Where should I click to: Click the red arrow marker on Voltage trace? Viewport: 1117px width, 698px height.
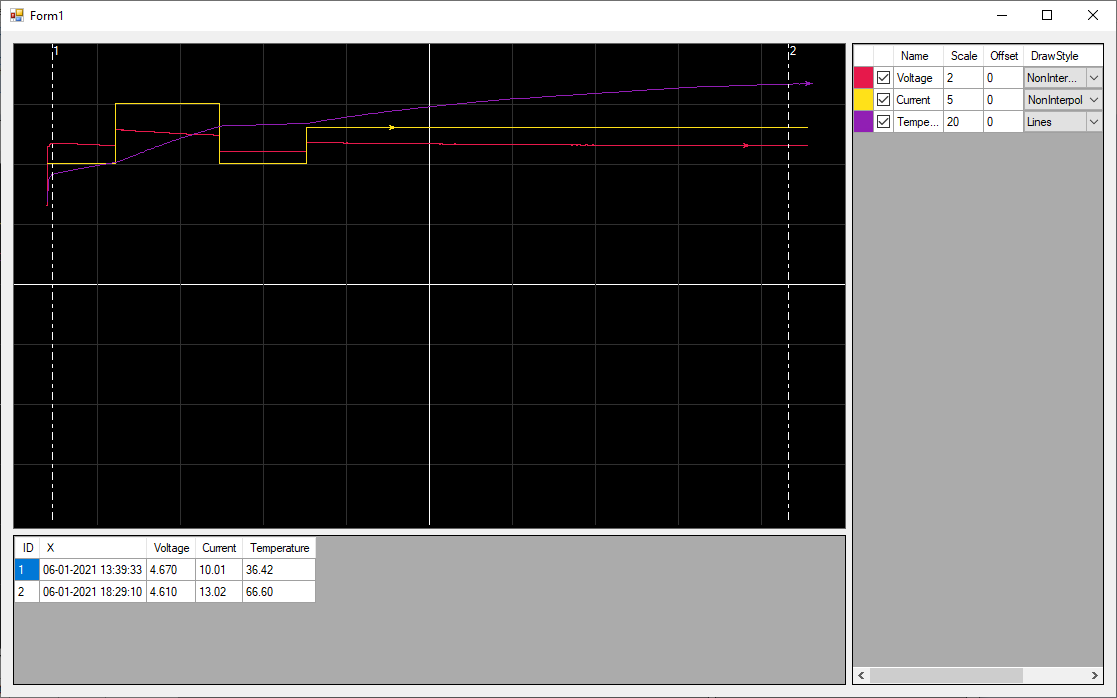point(746,146)
